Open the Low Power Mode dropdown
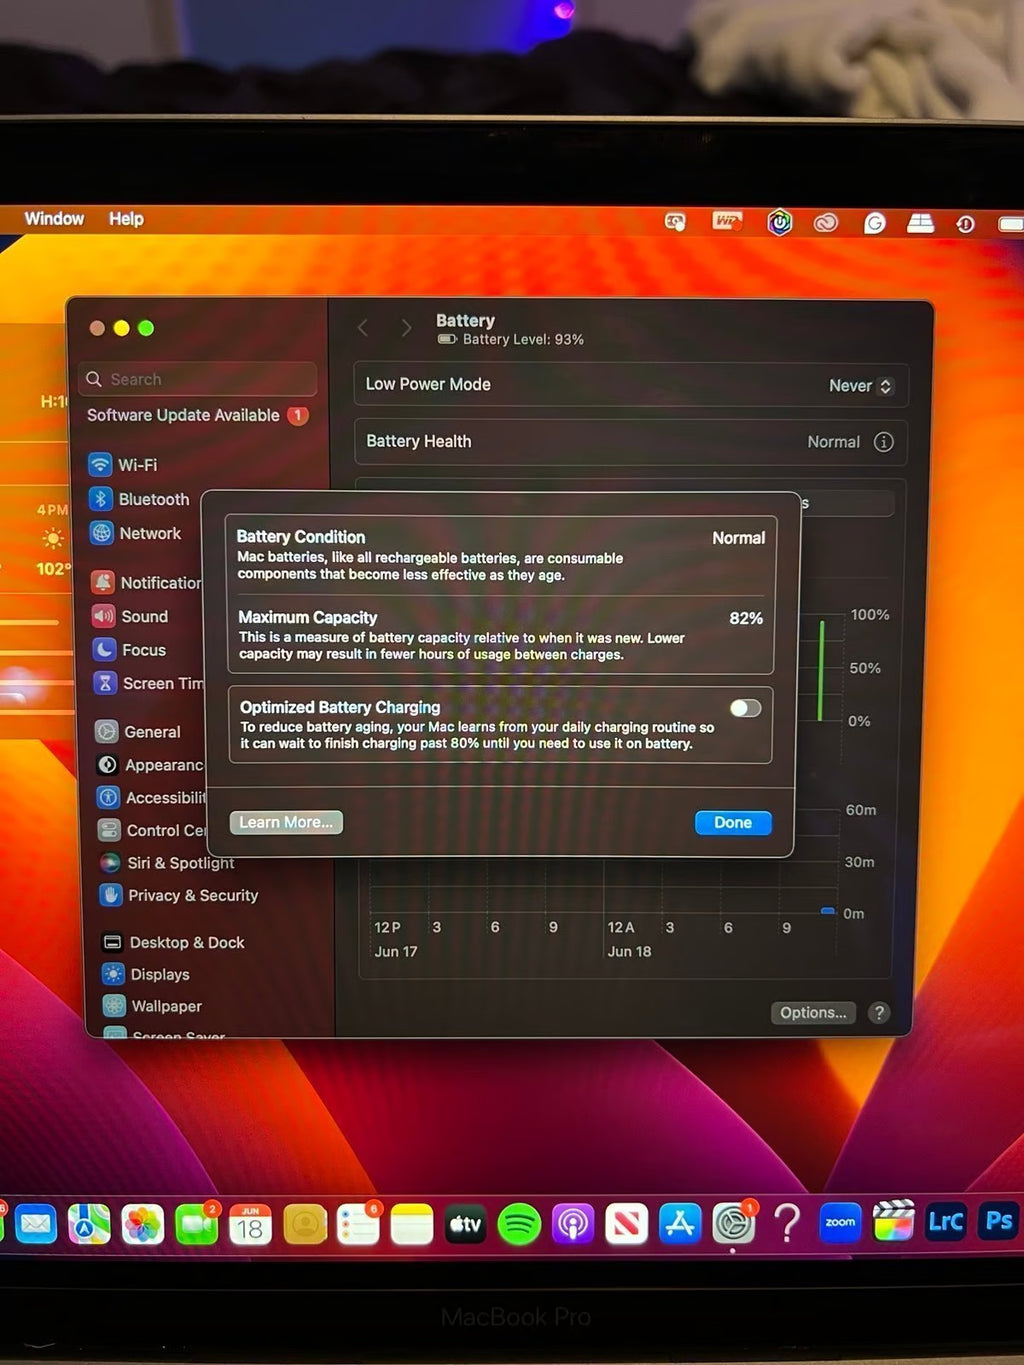 860,386
